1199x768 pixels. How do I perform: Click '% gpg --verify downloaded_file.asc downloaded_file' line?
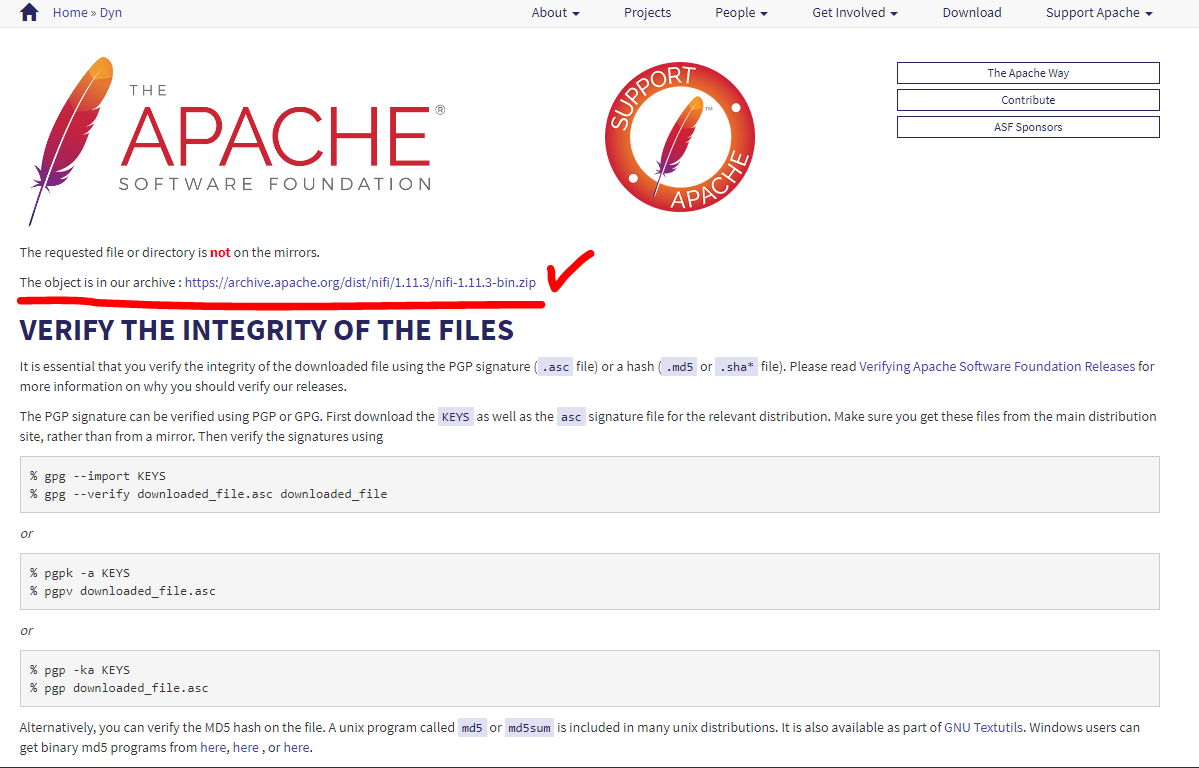pos(209,494)
